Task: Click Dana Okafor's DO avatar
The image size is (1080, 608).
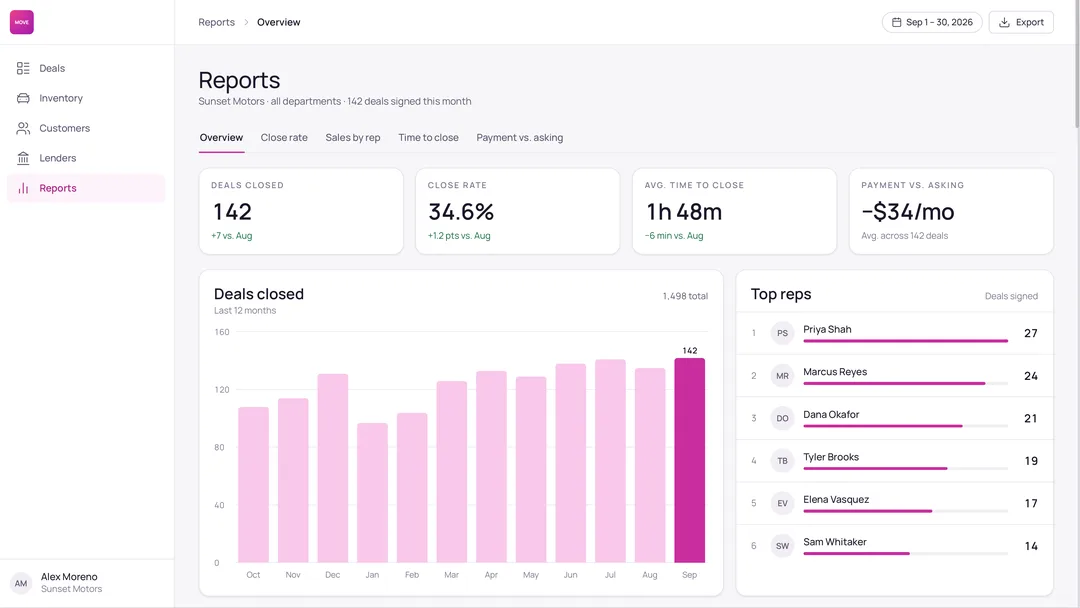Action: pyautogui.click(x=782, y=418)
